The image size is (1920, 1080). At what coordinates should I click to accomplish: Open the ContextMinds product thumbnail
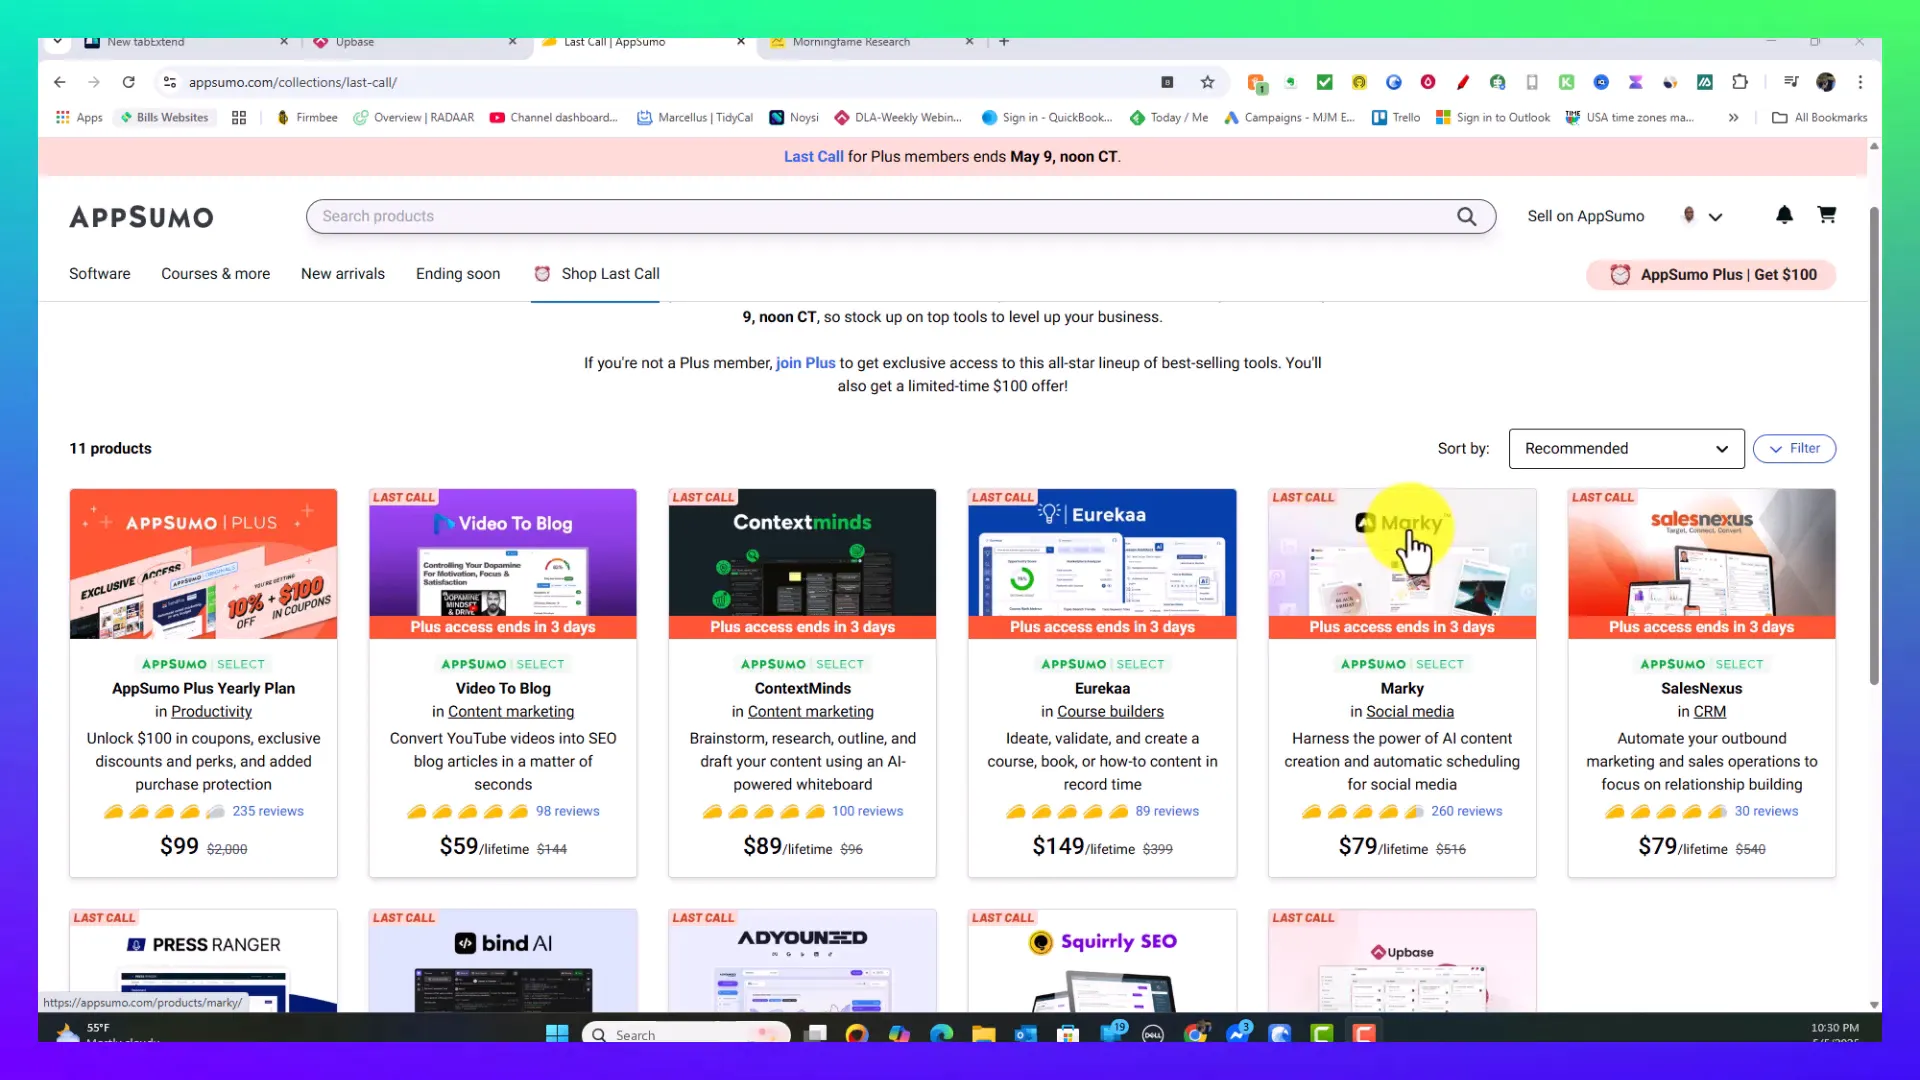[802, 563]
